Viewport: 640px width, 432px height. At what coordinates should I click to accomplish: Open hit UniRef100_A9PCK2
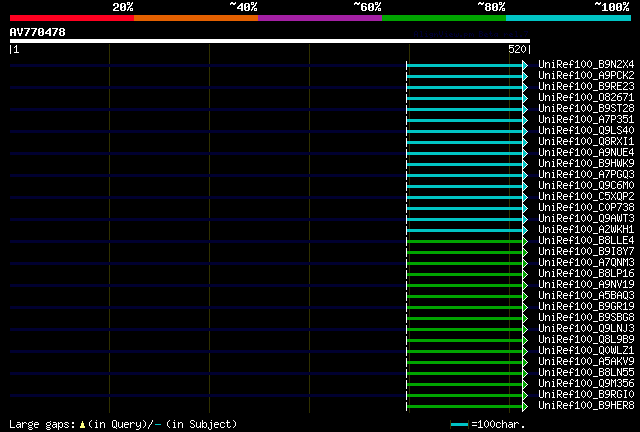586,75
